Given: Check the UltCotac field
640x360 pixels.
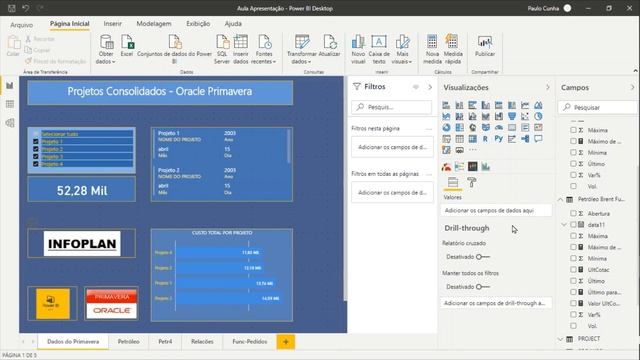Looking at the screenshot, I should click(x=573, y=269).
